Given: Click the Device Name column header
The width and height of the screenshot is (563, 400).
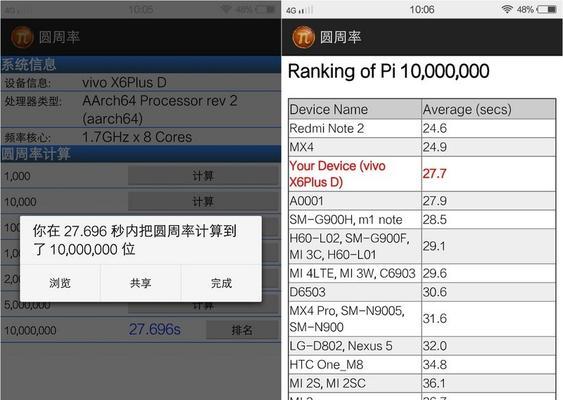Looking at the screenshot, I should 355,109.
